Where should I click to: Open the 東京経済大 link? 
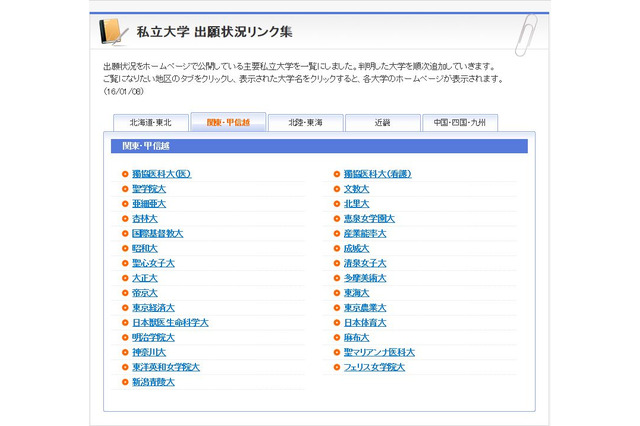153,308
